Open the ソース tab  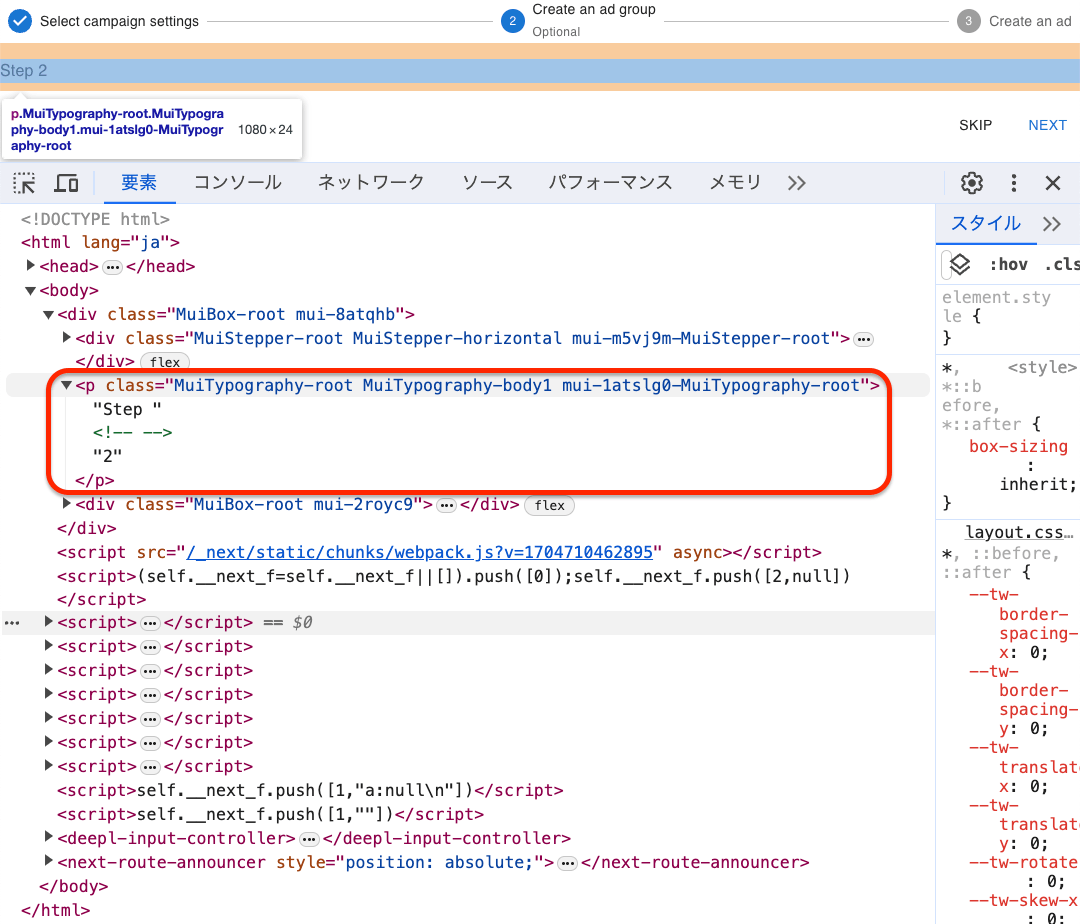pyautogui.click(x=487, y=182)
